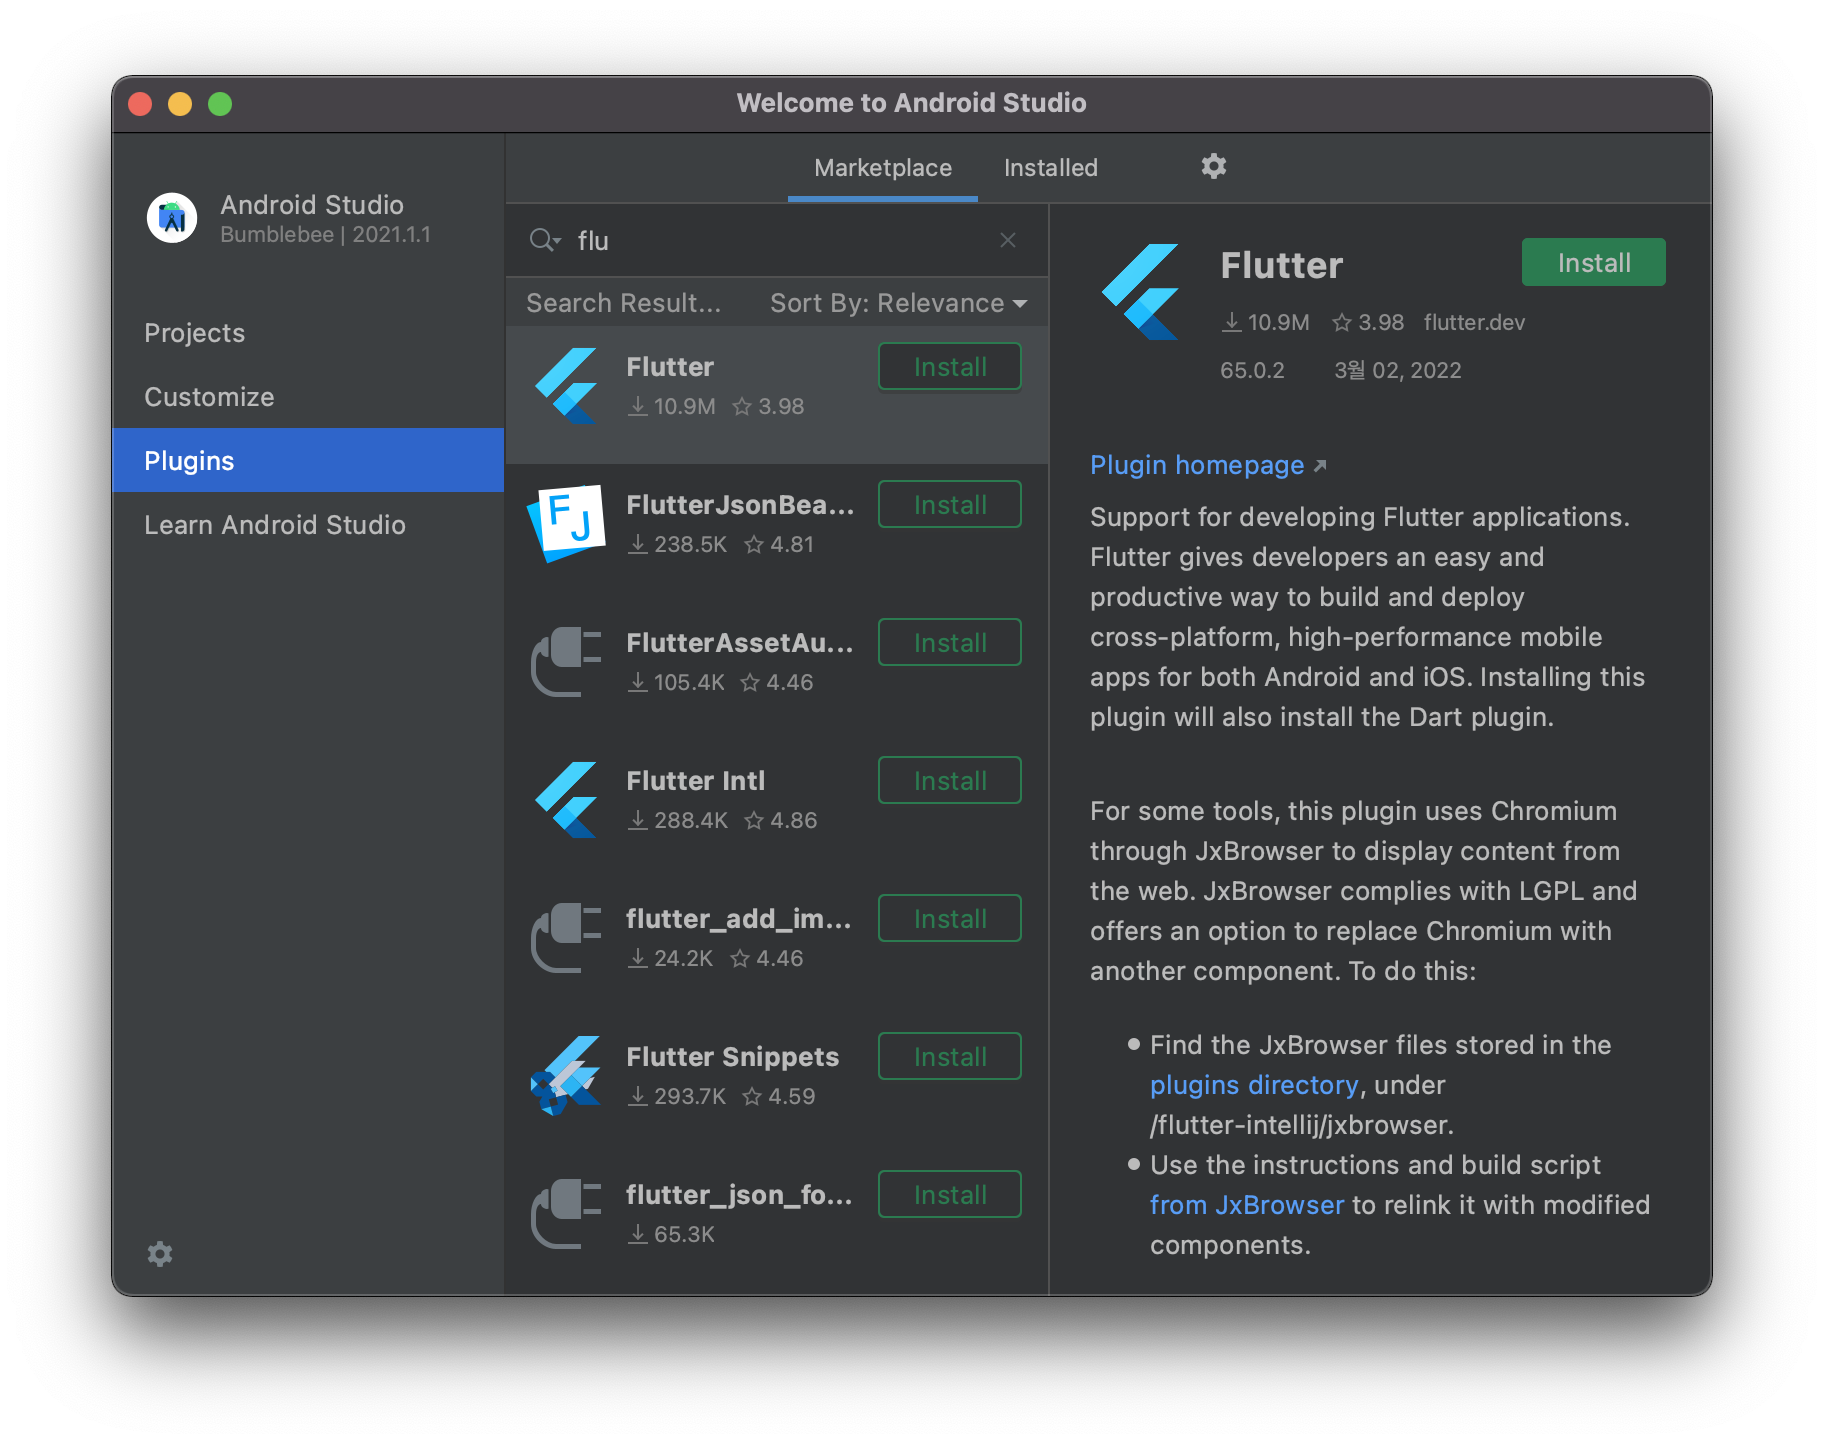Open Learn Android Studio in the sidebar
This screenshot has height=1444, width=1824.
(308, 525)
